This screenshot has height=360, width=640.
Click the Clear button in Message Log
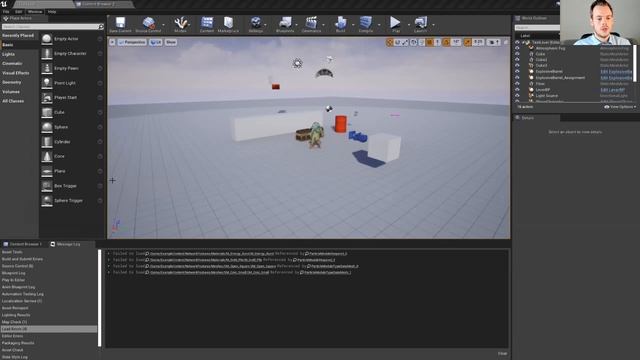(502, 353)
